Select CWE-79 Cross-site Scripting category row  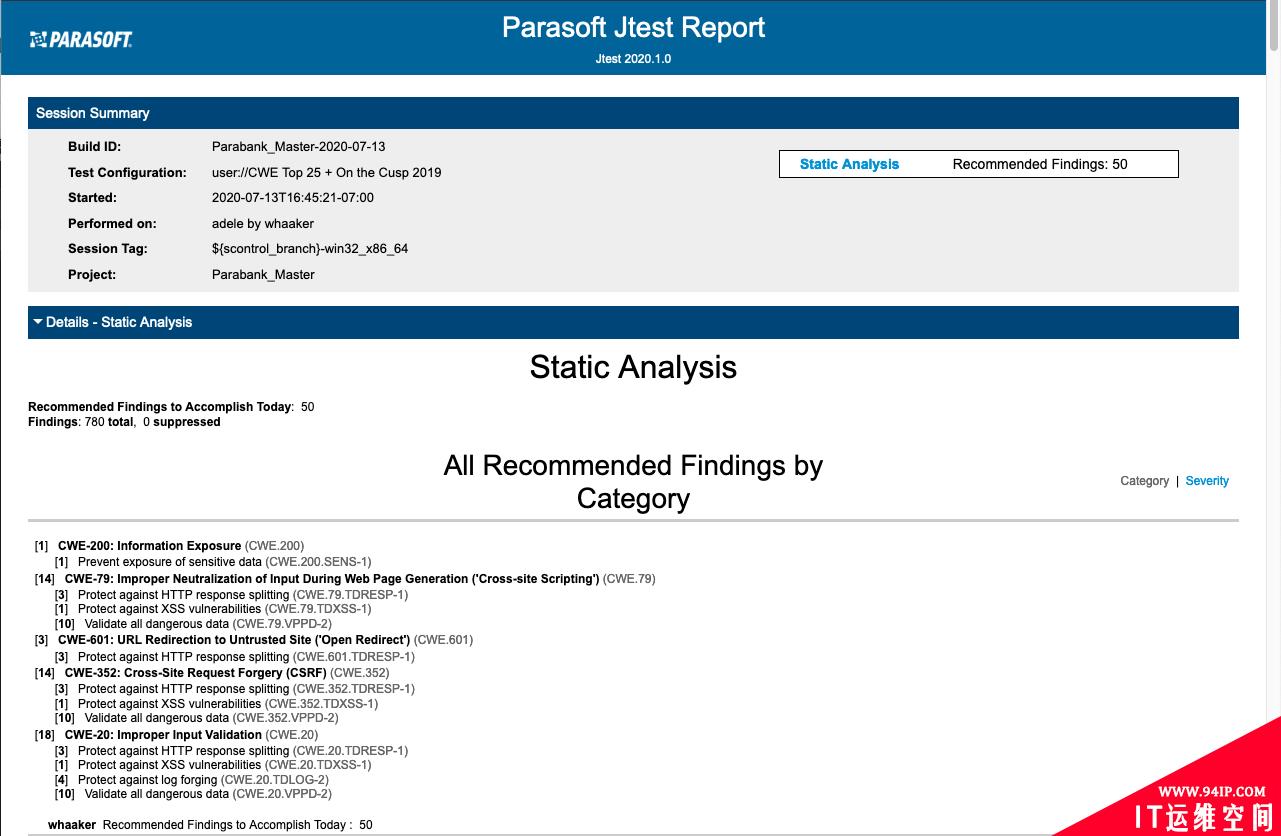tap(345, 579)
